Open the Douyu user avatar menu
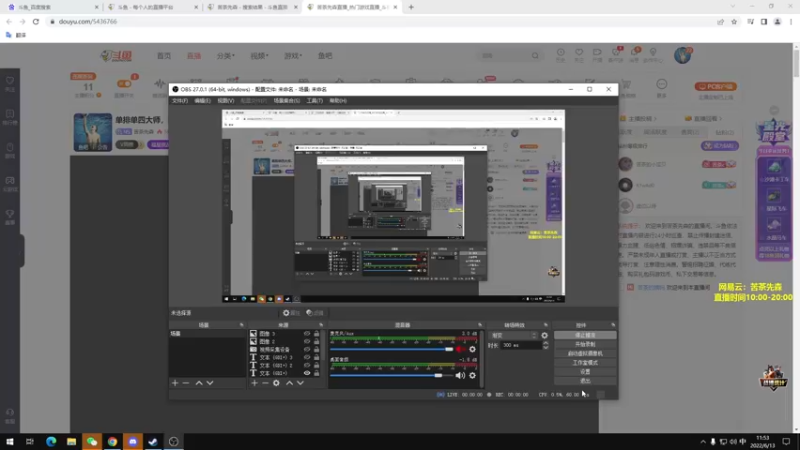 tap(682, 56)
